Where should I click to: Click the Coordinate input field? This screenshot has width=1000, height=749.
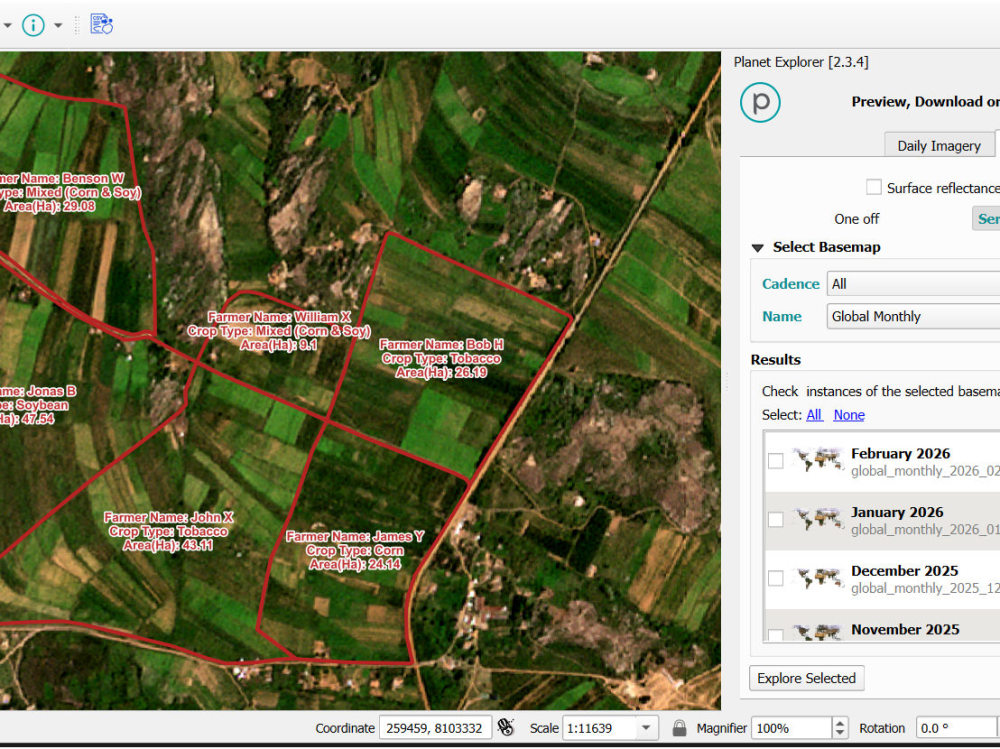435,728
